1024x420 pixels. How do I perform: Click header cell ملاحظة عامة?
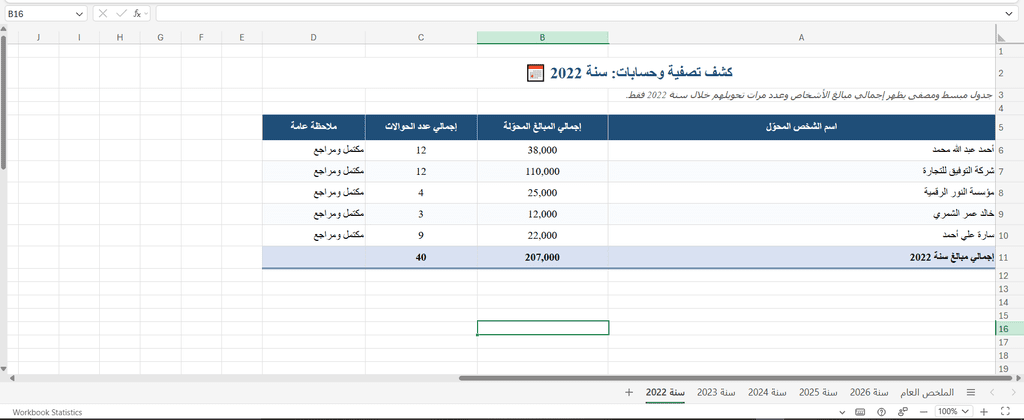(313, 127)
